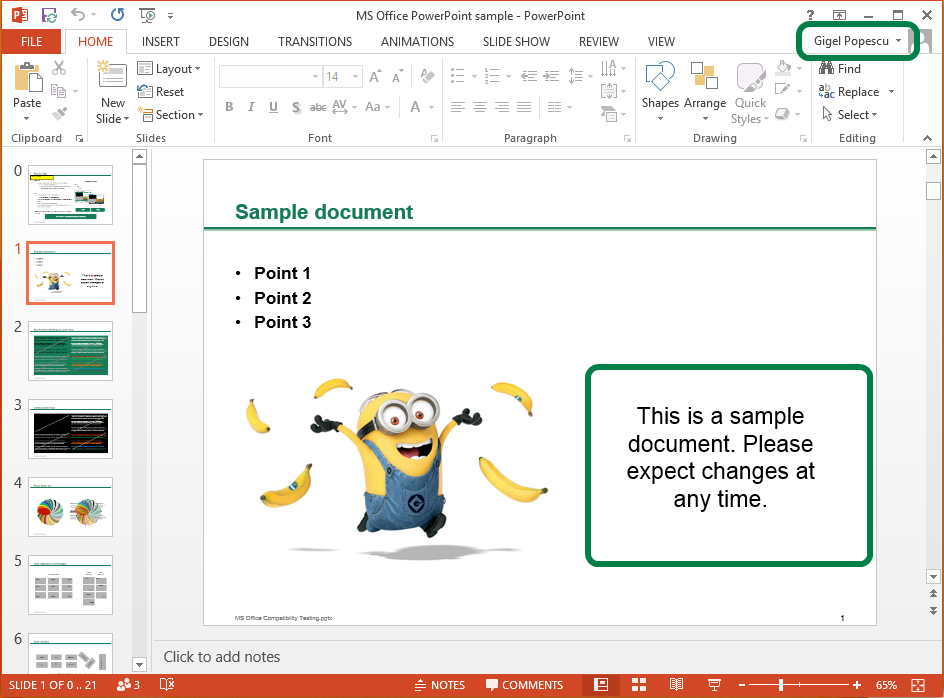Click the Save icon in quick access toolbar

(49, 15)
